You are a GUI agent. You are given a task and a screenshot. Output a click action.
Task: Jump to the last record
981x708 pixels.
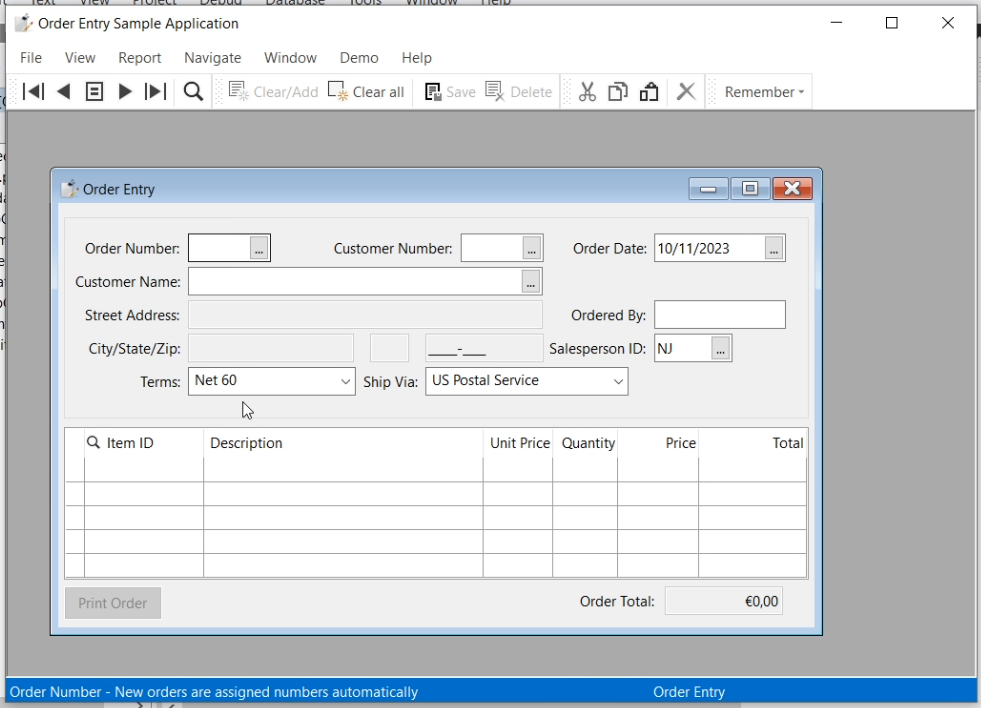point(155,92)
